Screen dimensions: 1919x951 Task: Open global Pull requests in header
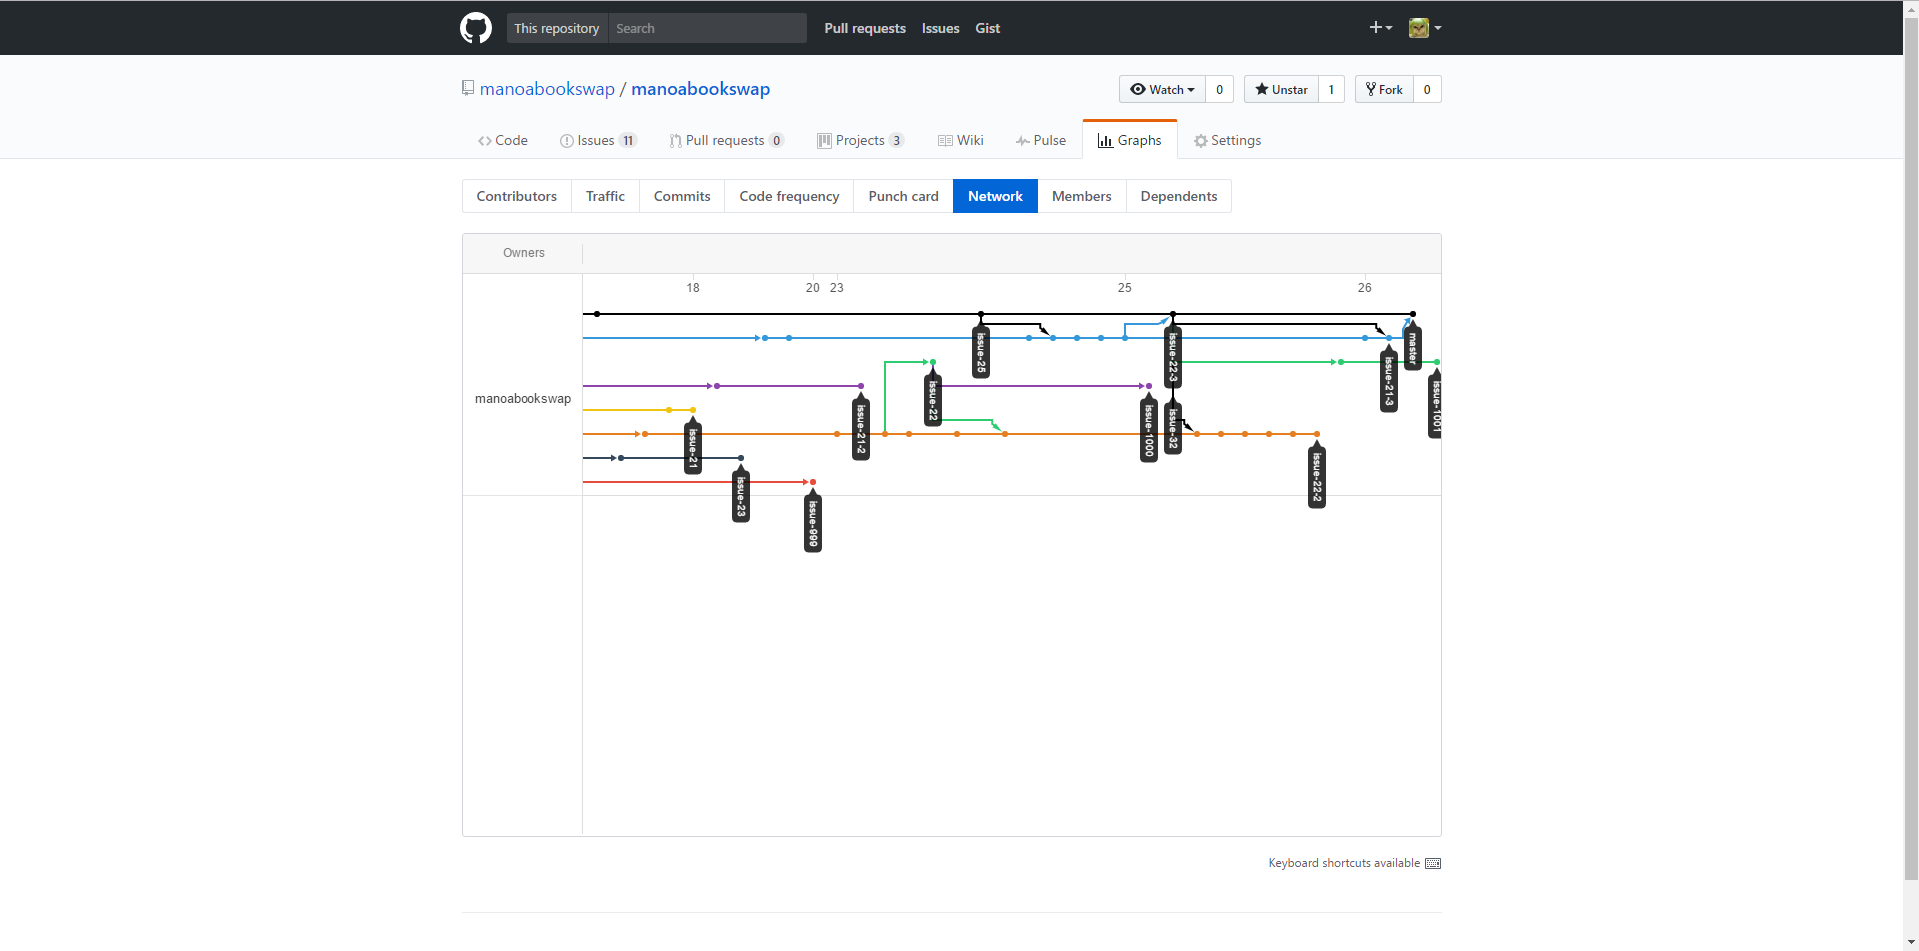tap(865, 28)
